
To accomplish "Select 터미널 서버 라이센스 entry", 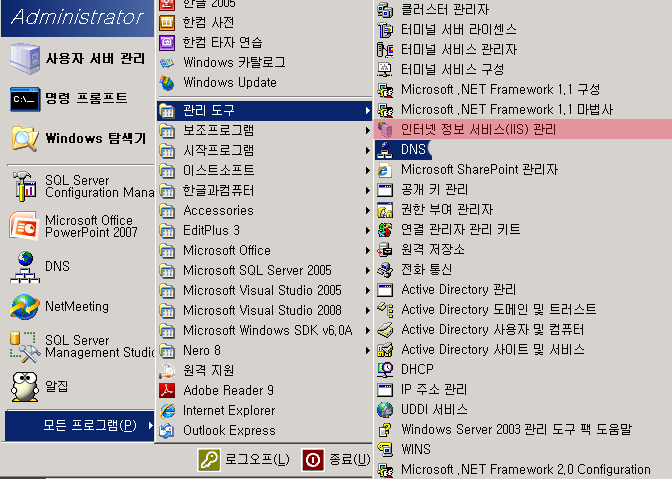I will tap(523, 30).
